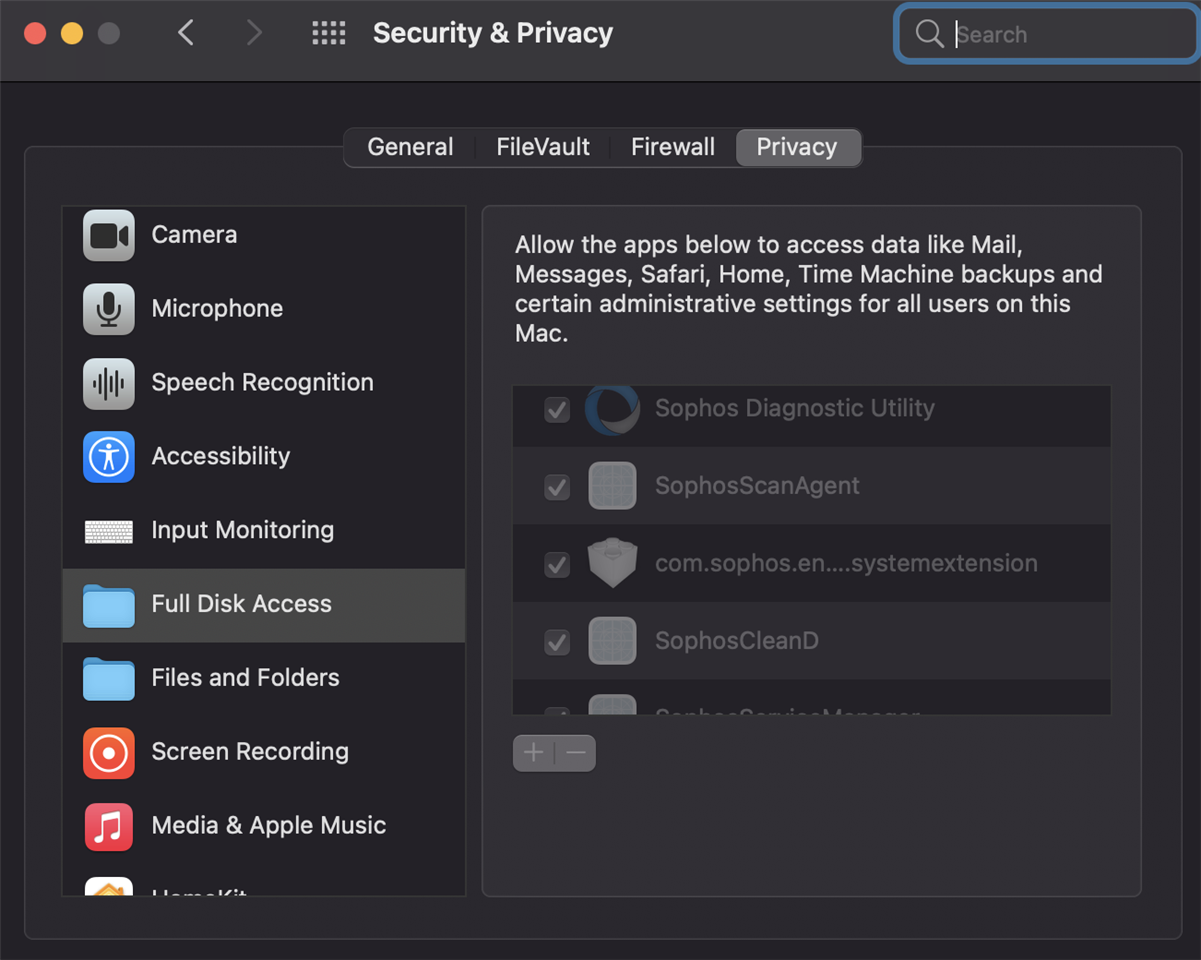
Task: Click the Microphone icon in the privacy list
Action: point(109,309)
